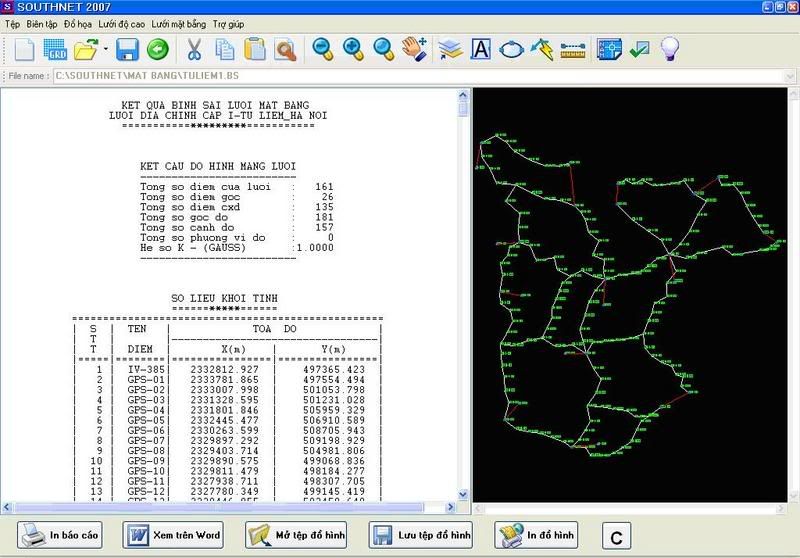Open the Lưới mặt bằng menu

pyautogui.click(x=179, y=24)
